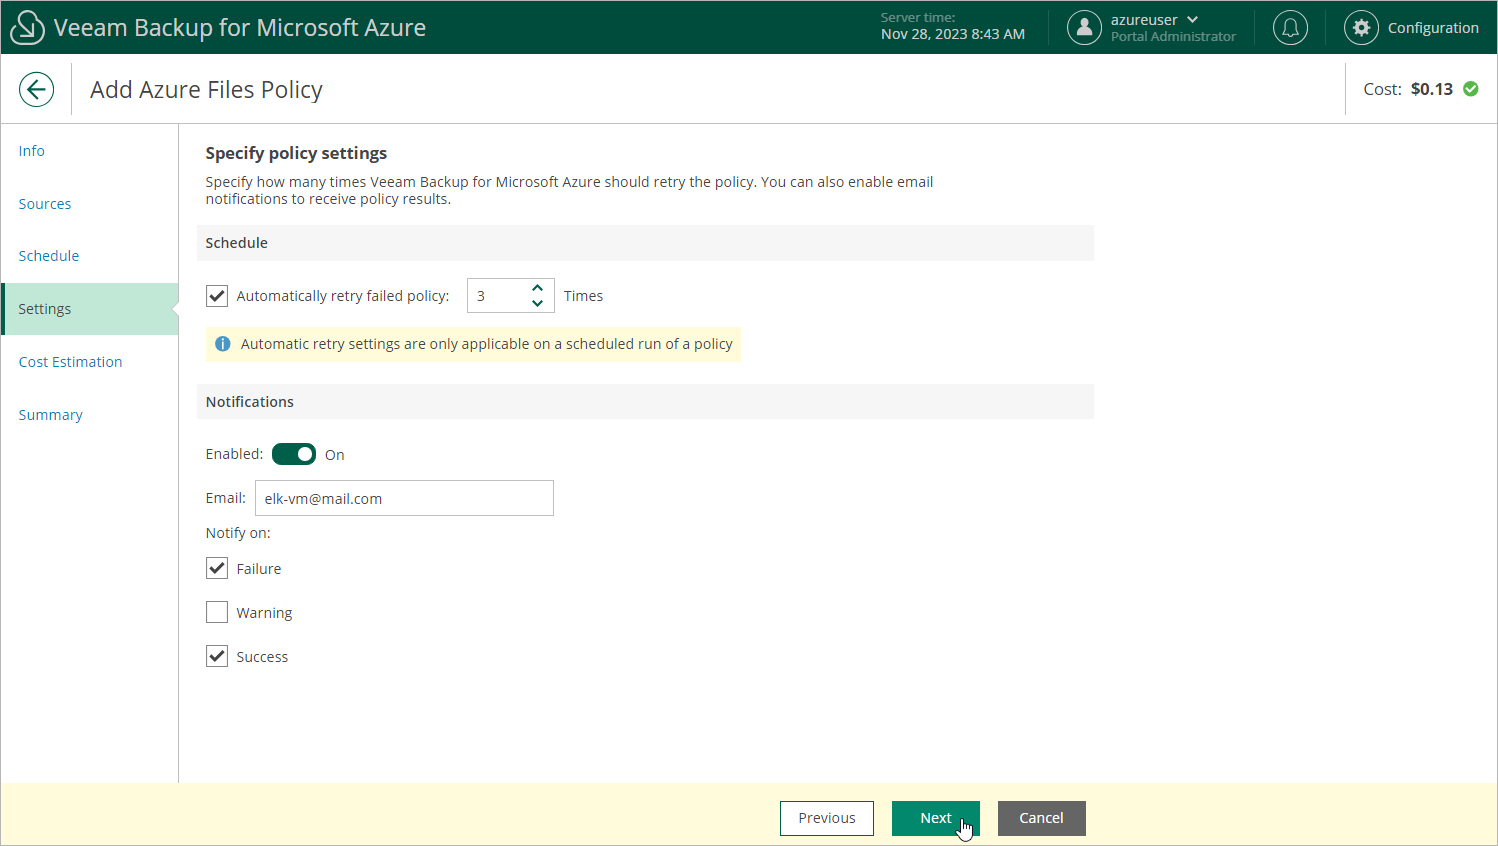Click the Portal Administrator role text

click(x=1173, y=37)
